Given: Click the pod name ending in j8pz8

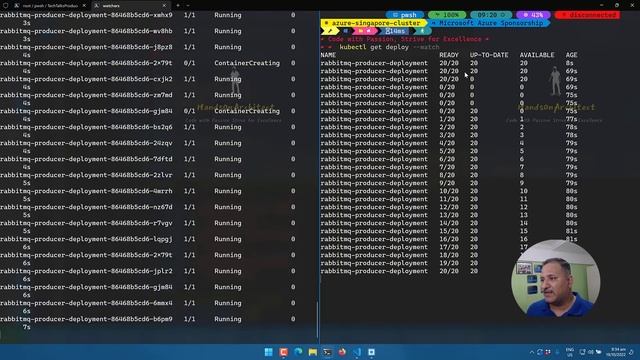Looking at the screenshot, I should [x=86, y=47].
